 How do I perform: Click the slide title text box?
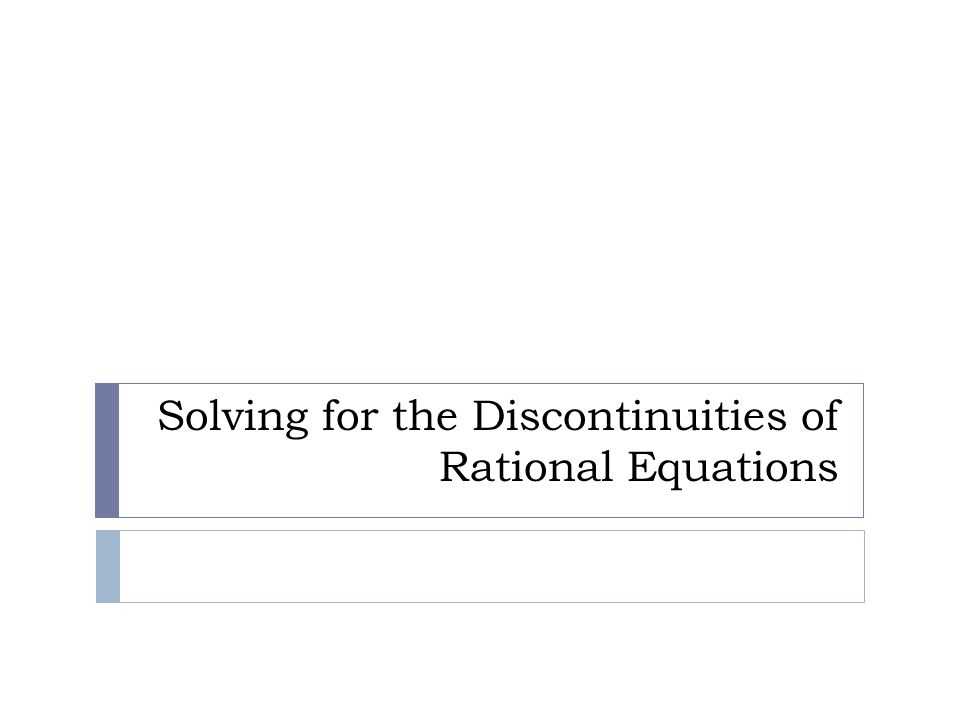(x=491, y=451)
